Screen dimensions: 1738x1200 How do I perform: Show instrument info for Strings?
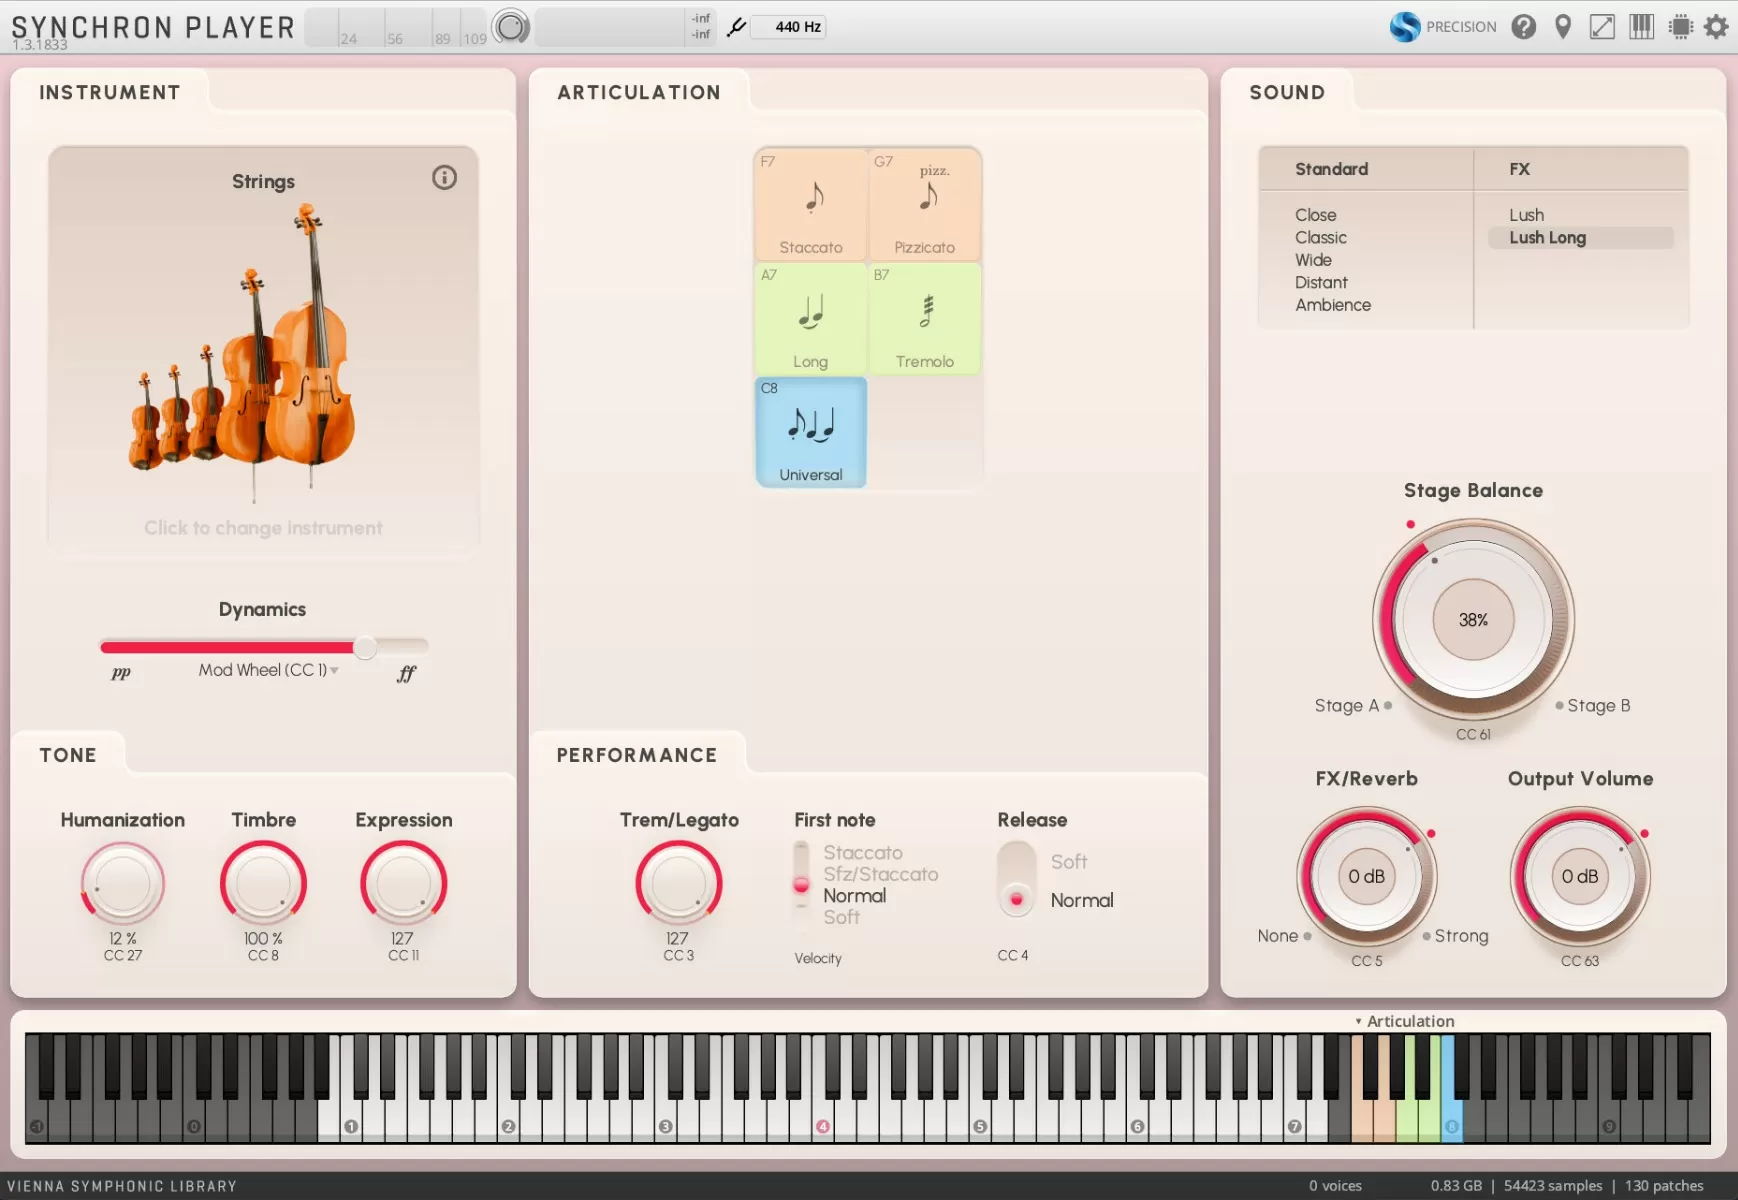(x=444, y=178)
